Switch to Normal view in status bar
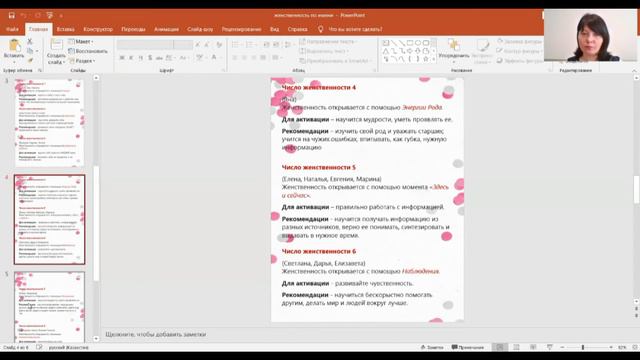The width and height of the screenshot is (640, 360). pyautogui.click(x=500, y=347)
